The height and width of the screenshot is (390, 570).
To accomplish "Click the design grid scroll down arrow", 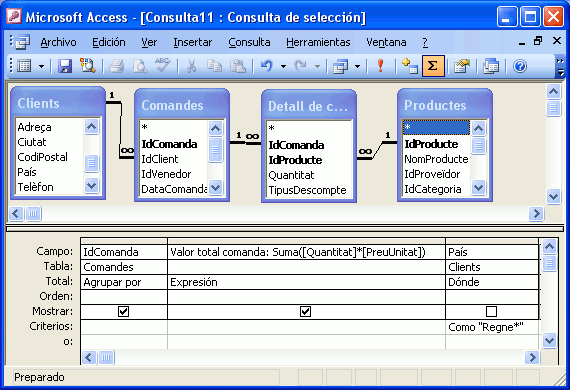I will 549,341.
